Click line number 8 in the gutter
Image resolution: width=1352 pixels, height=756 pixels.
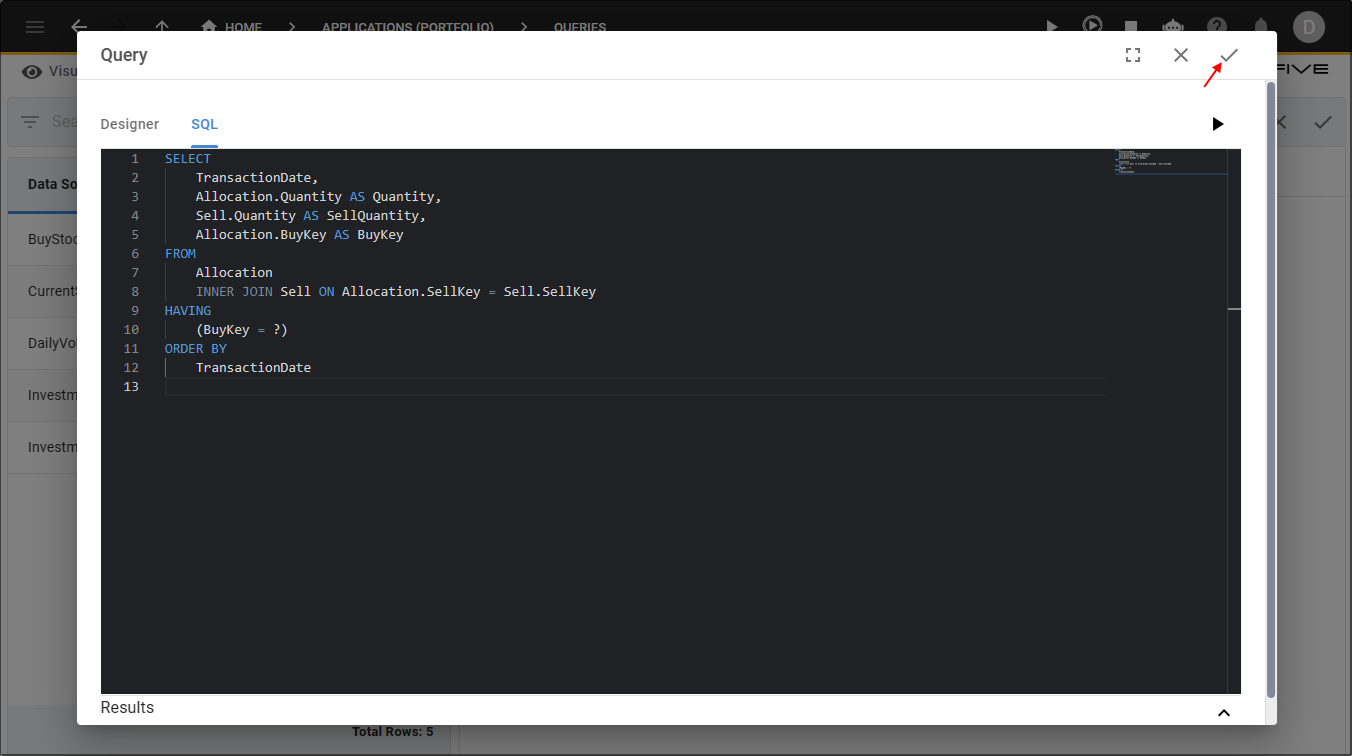[135, 292]
